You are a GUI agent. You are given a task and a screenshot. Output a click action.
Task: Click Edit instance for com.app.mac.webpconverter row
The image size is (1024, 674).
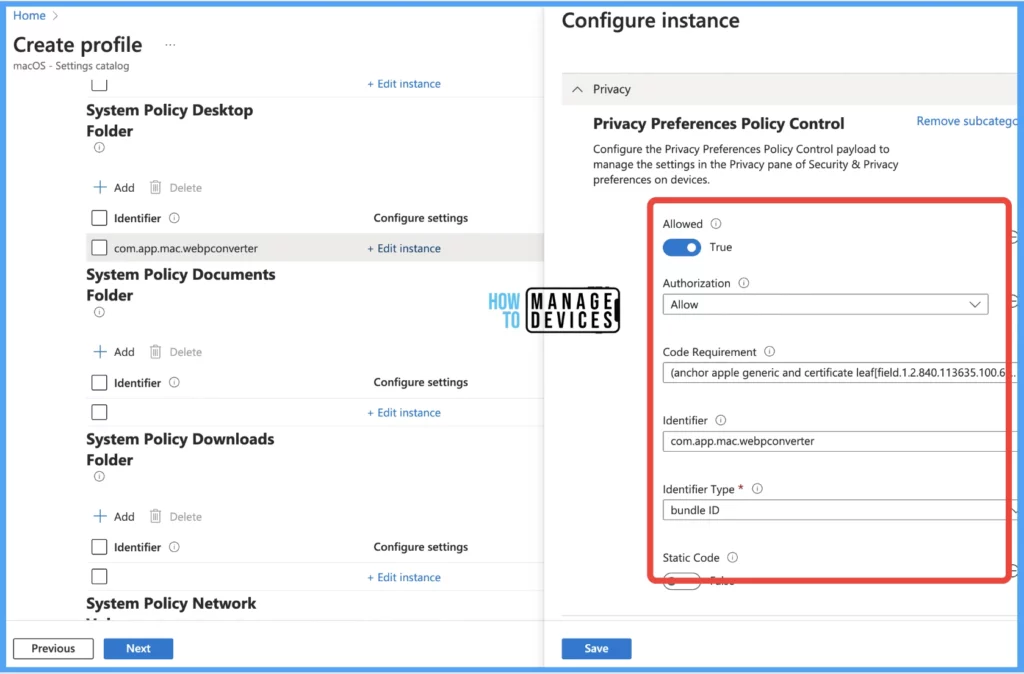pyautogui.click(x=404, y=249)
